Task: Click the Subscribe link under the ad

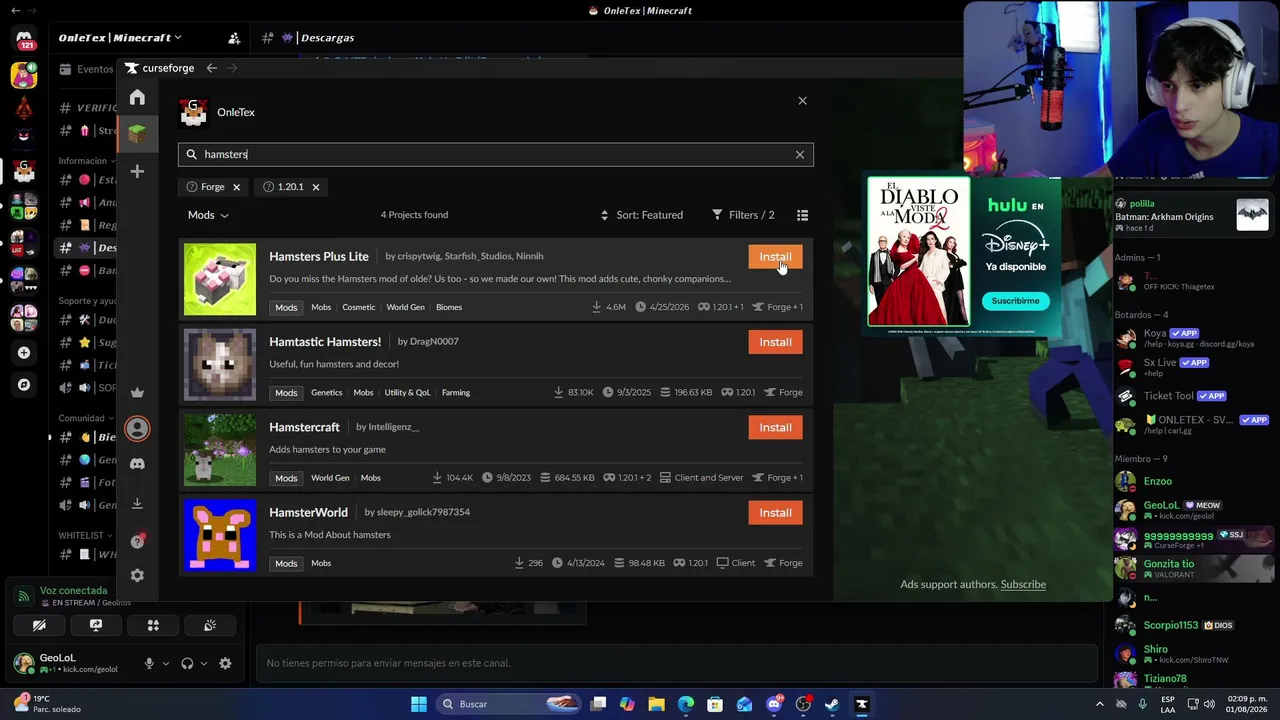Action: pyautogui.click(x=1023, y=584)
